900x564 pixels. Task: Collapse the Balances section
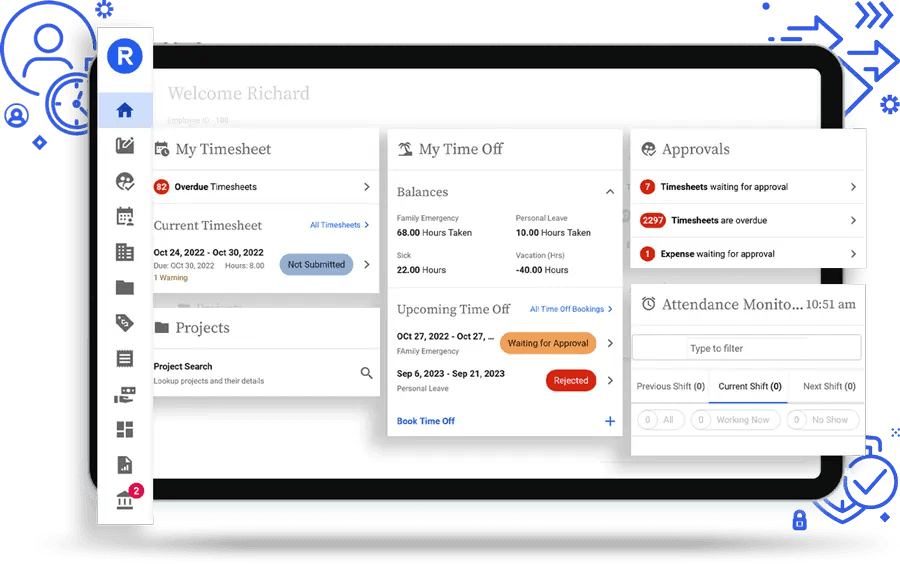610,192
